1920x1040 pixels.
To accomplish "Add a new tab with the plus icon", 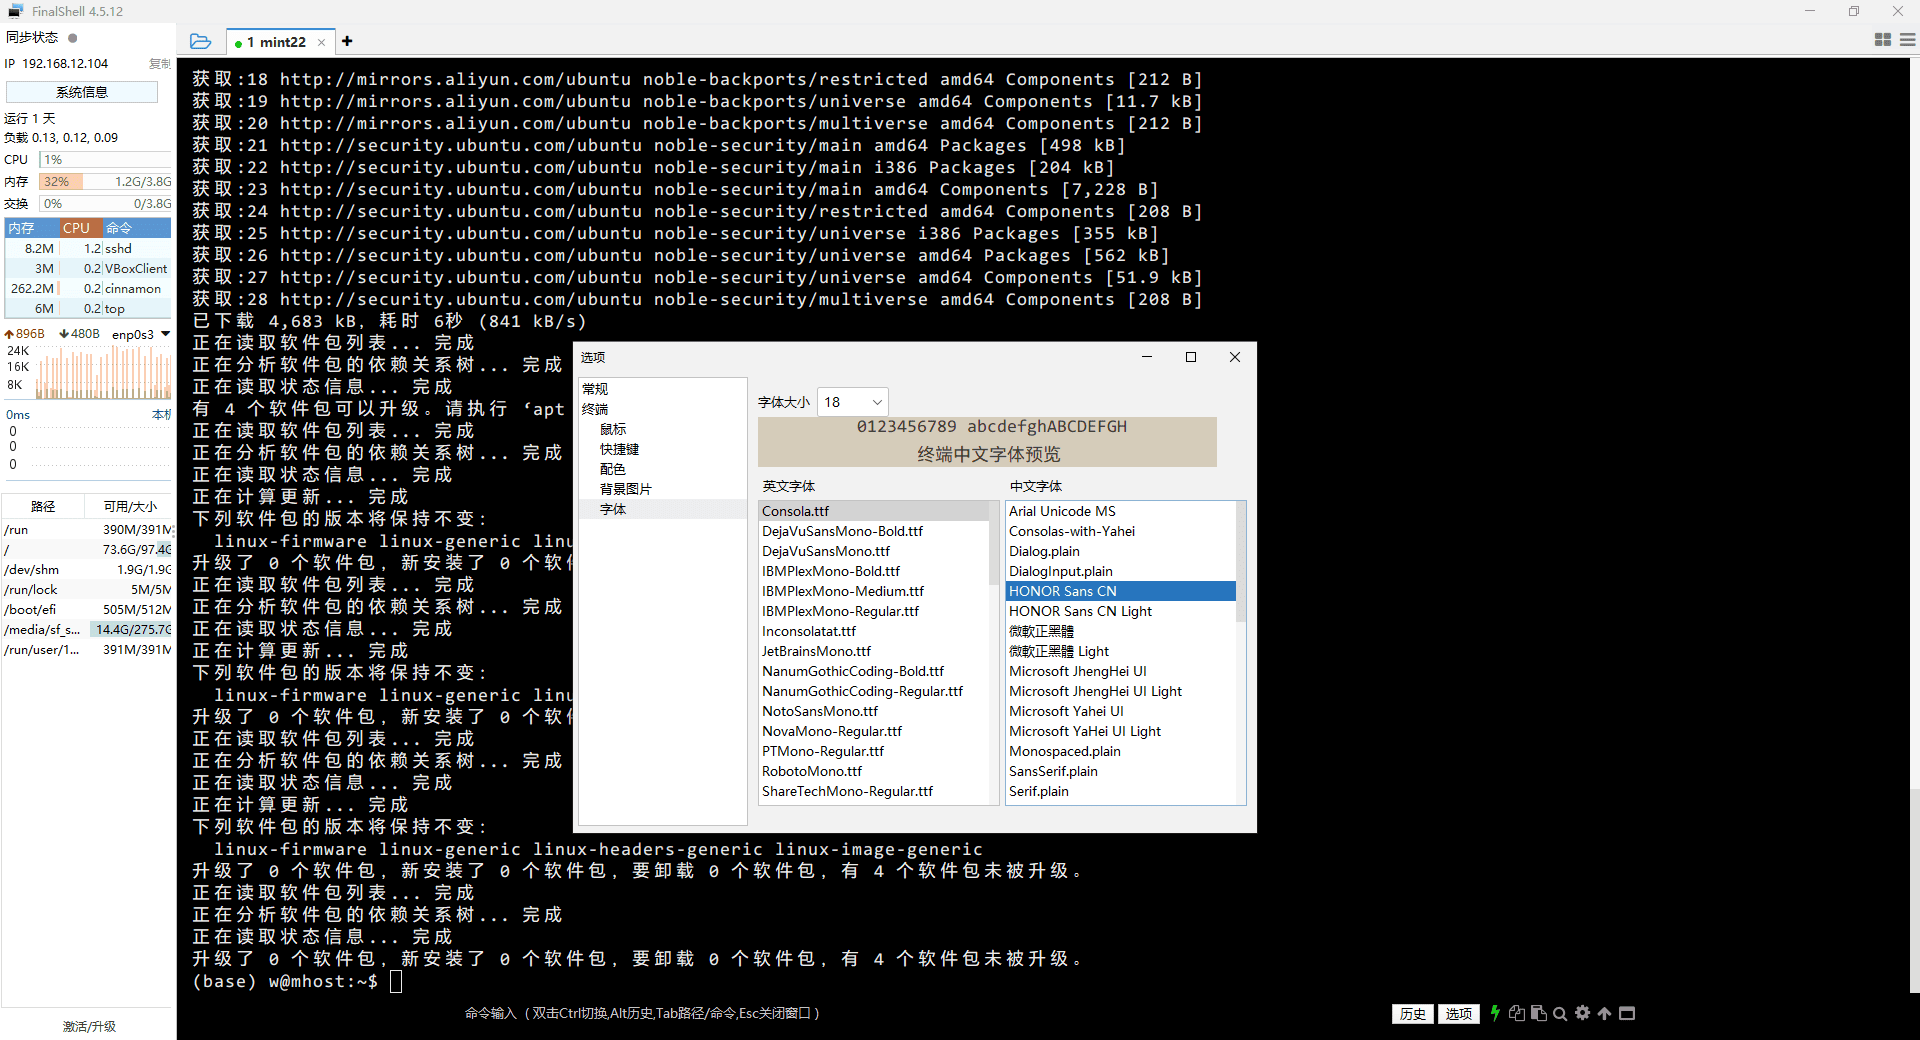I will [347, 41].
